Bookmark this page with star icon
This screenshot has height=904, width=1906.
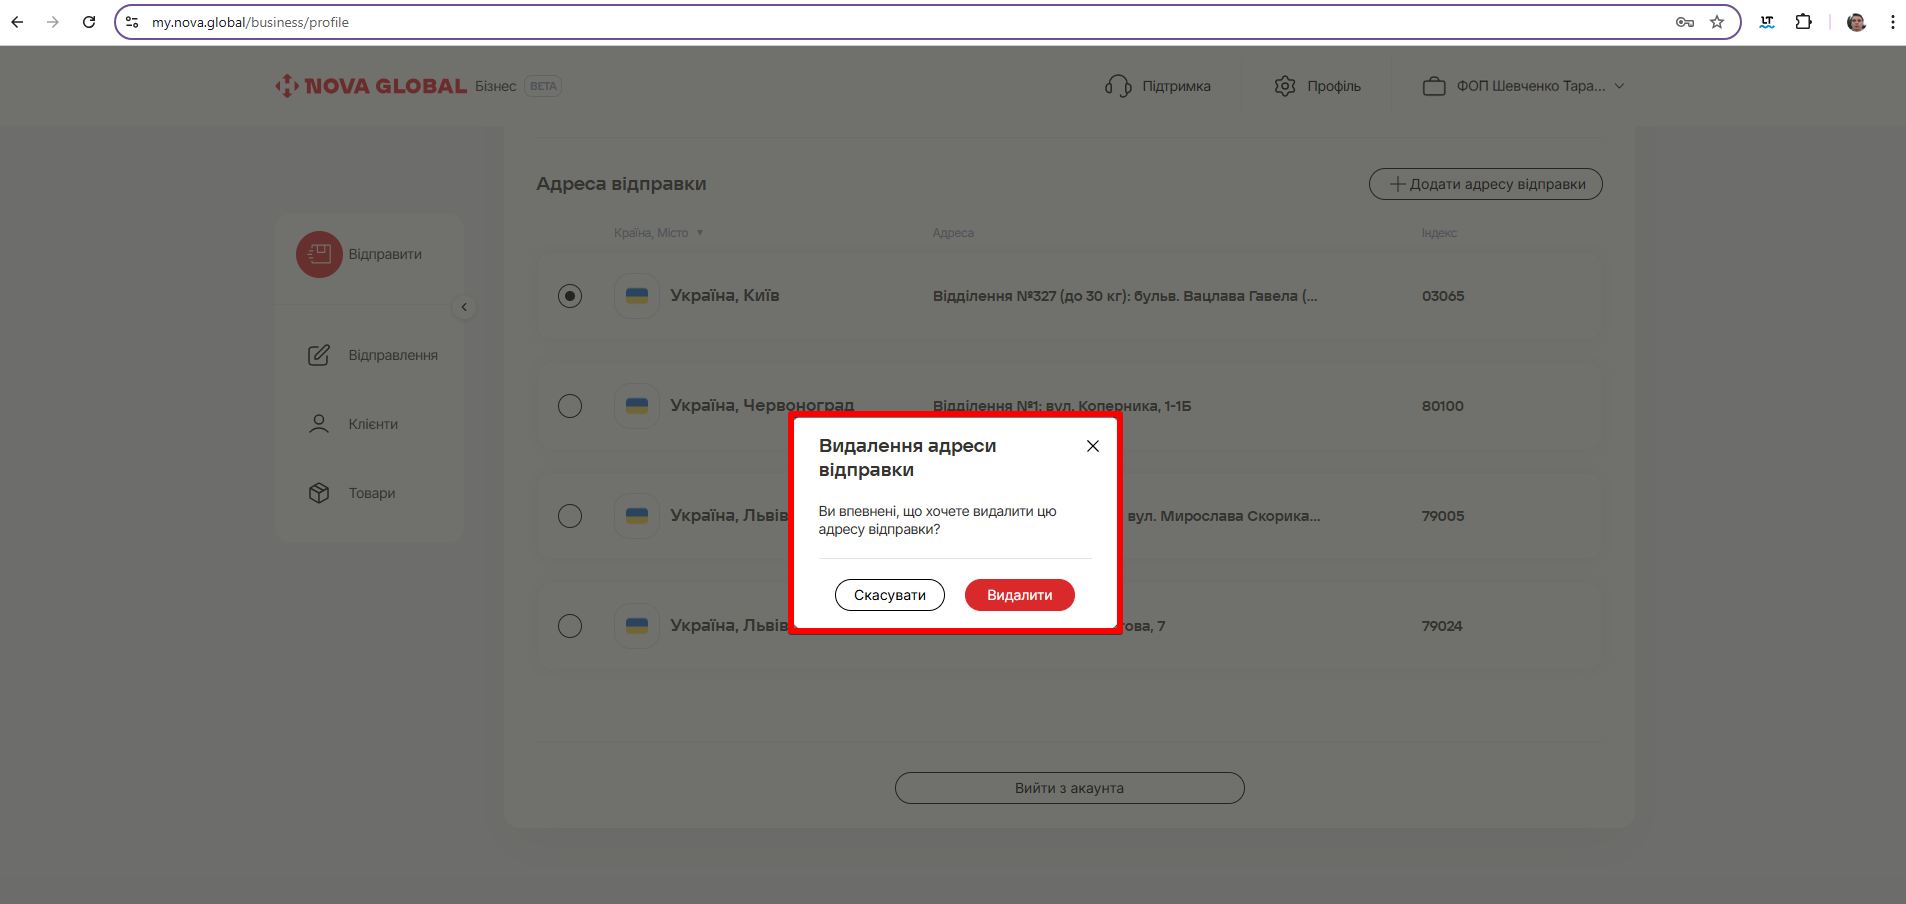pos(1717,22)
